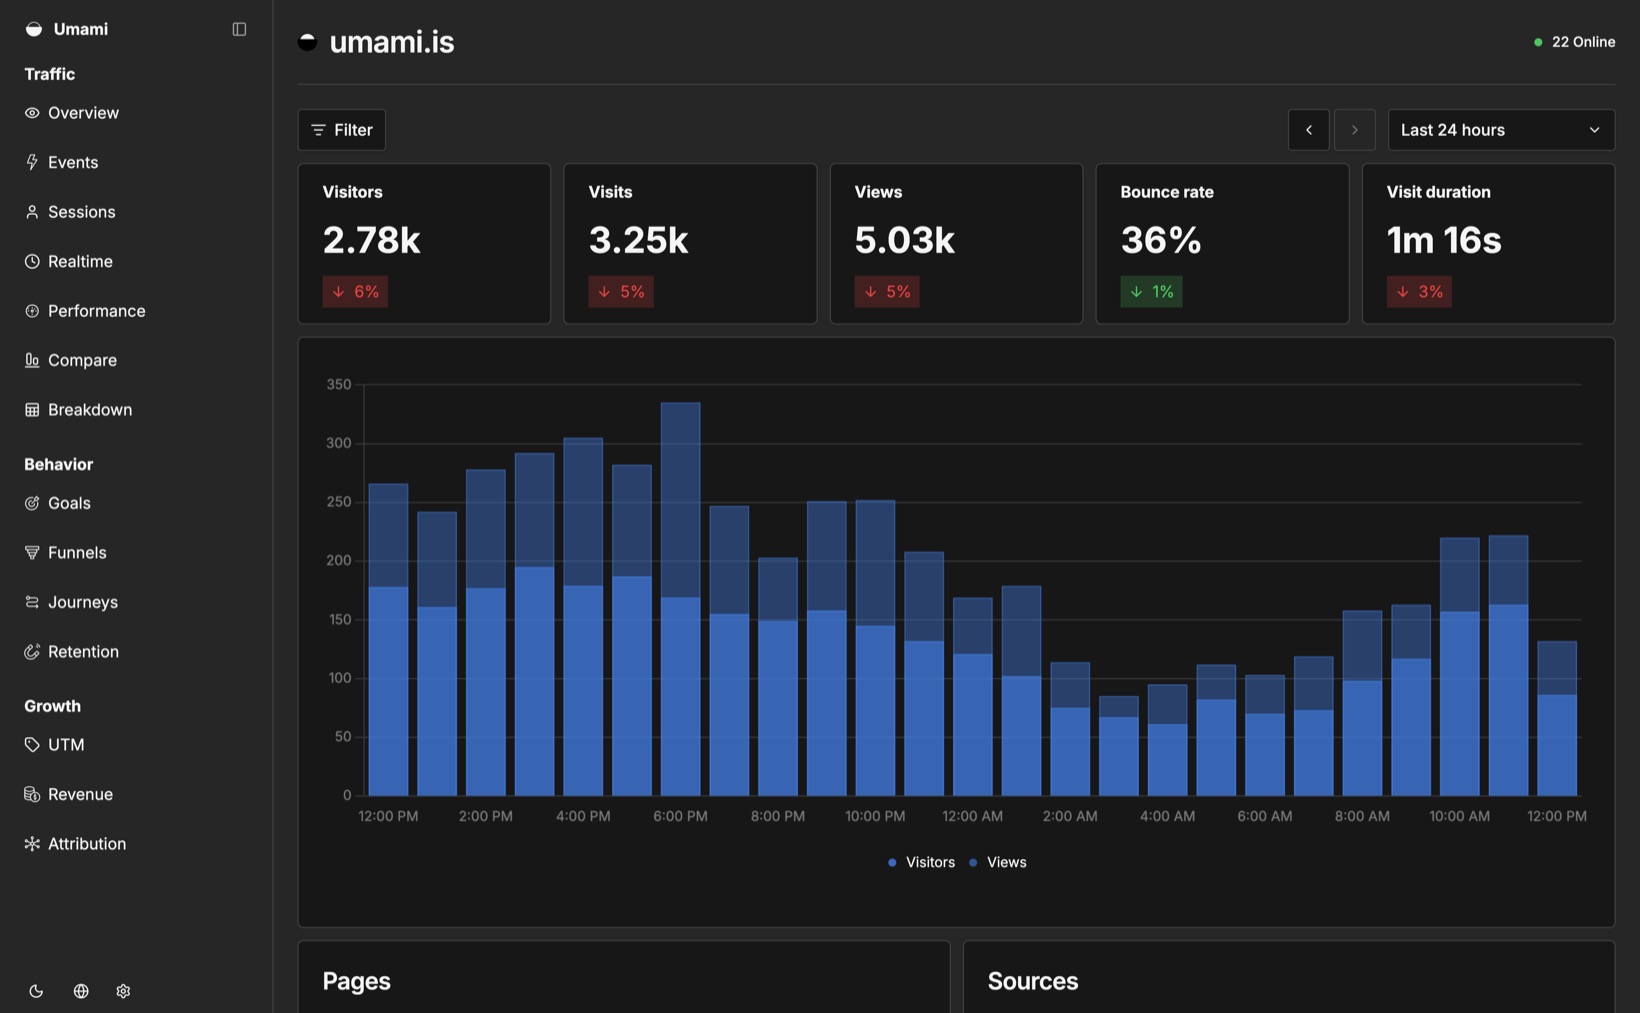Click the Visits metric card

(690, 243)
